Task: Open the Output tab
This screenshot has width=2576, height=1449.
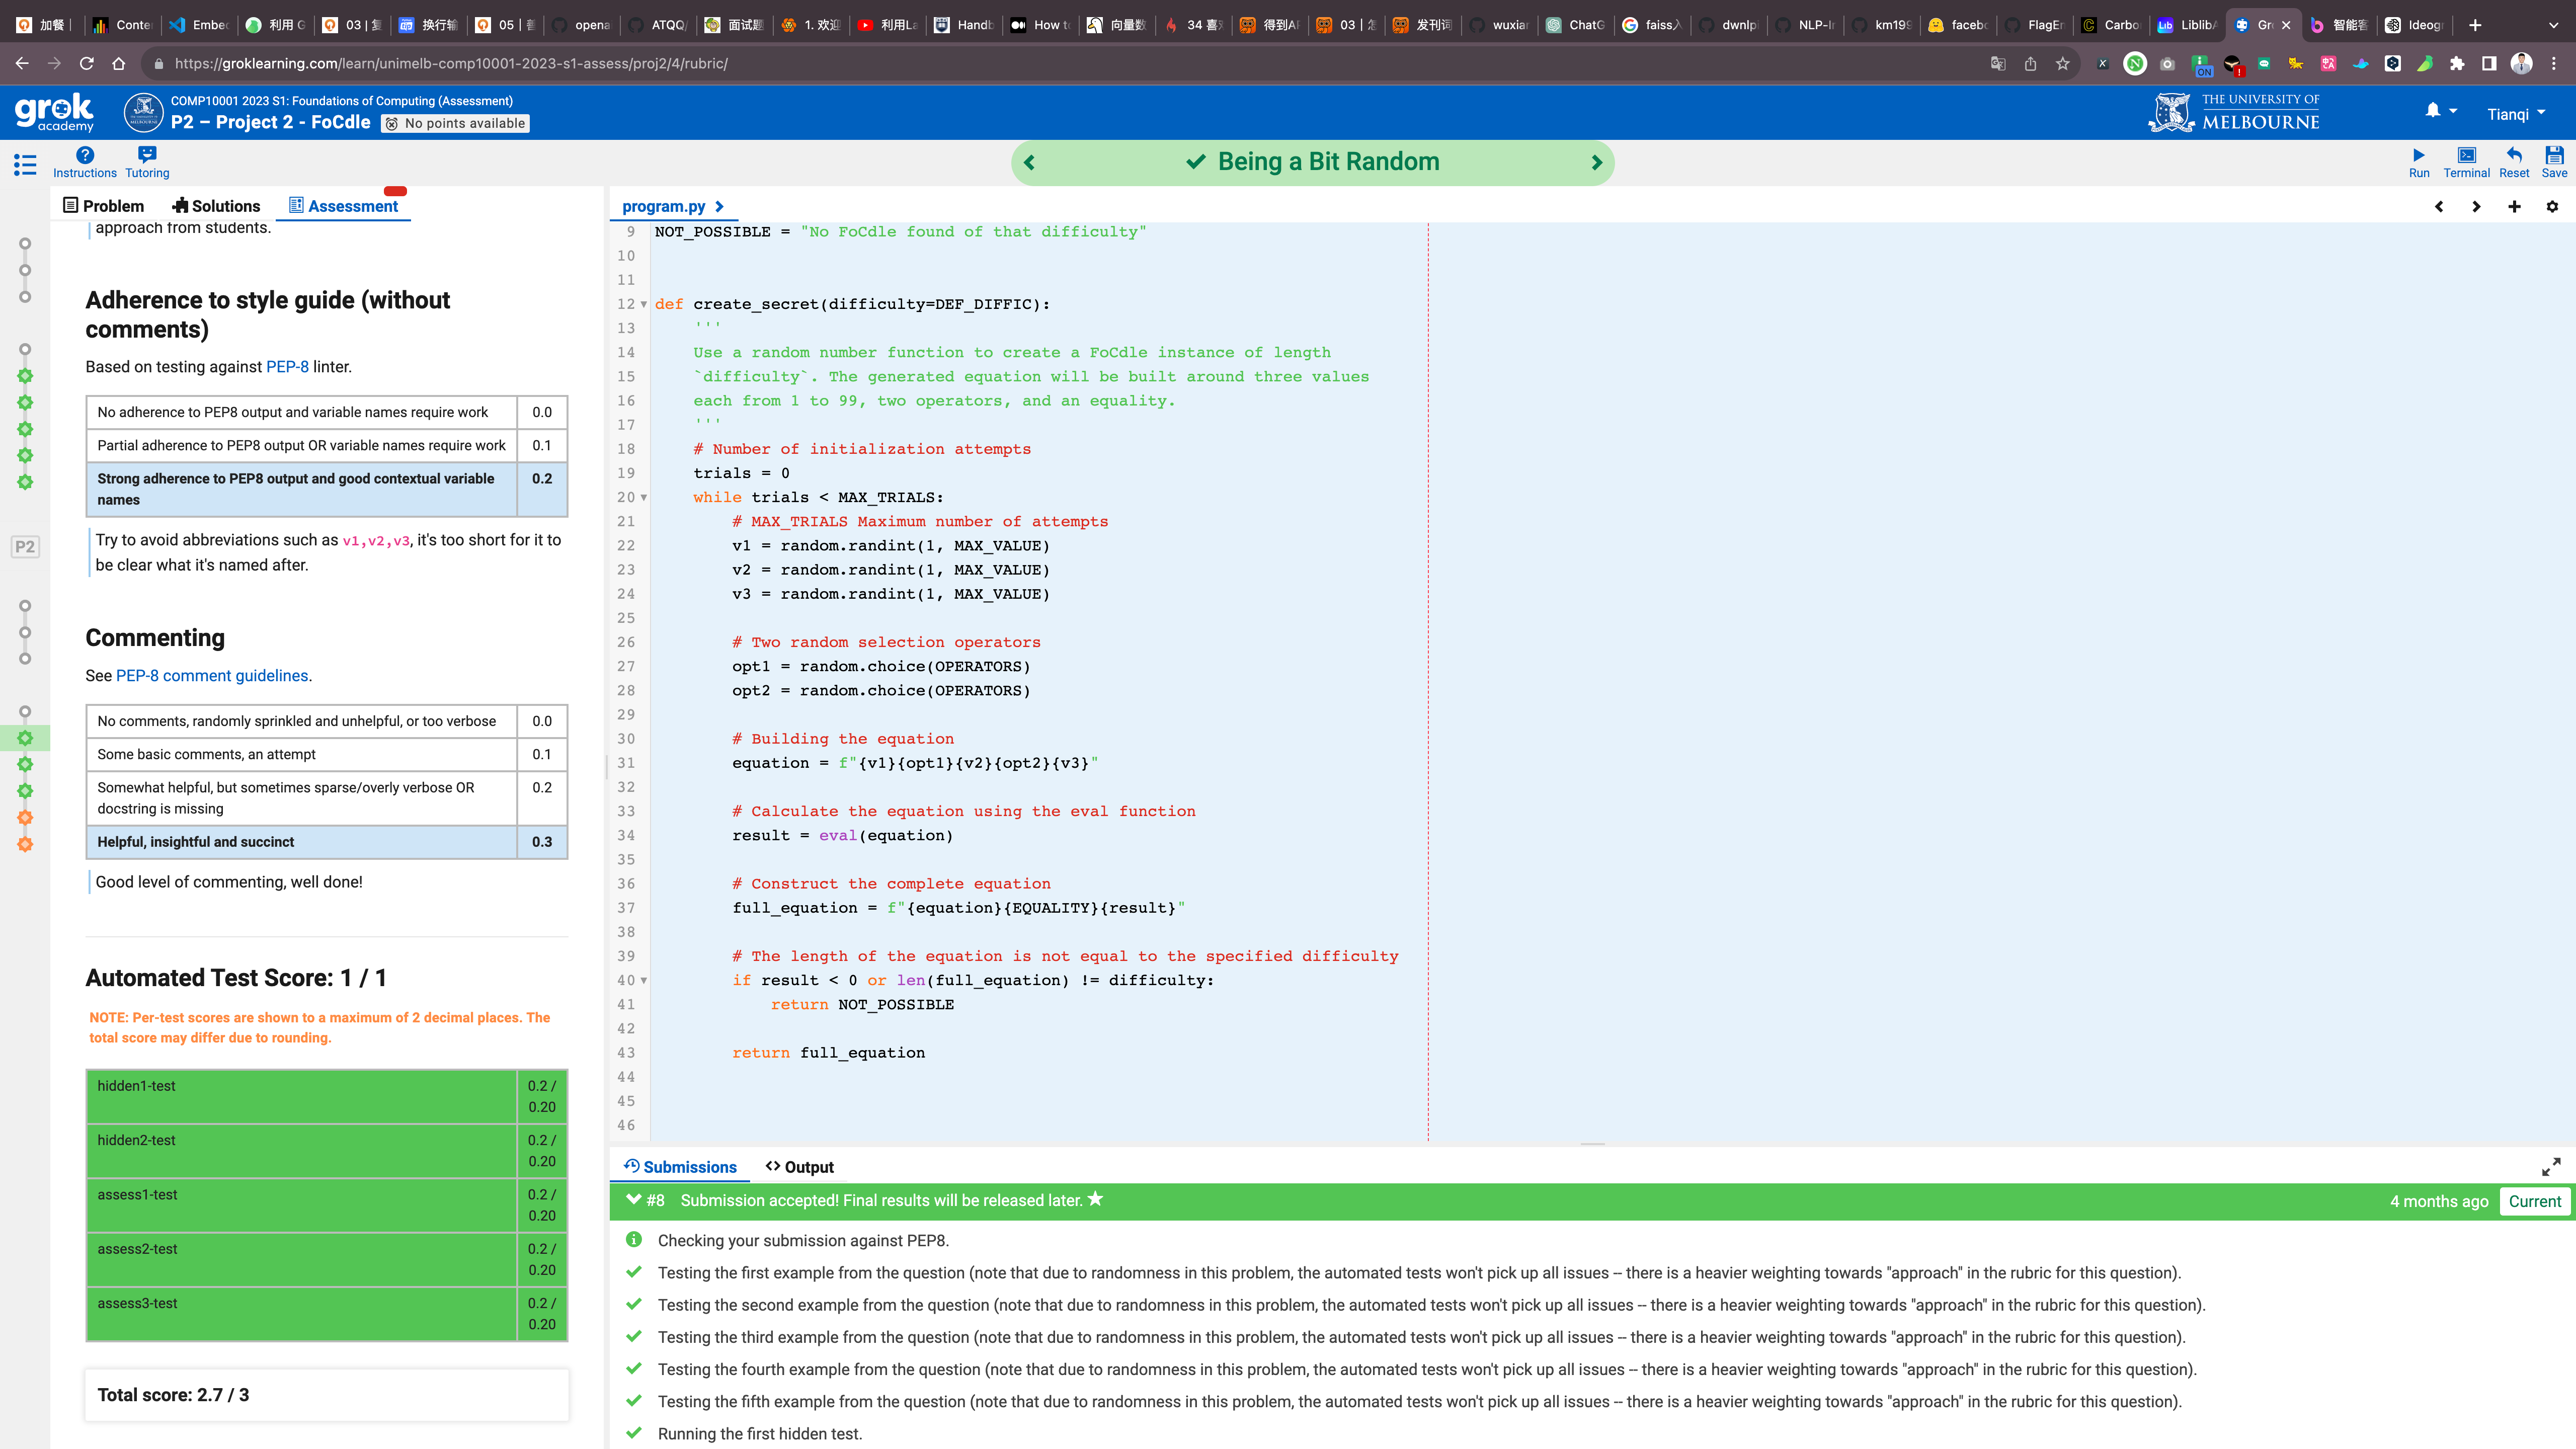Action: (x=800, y=1167)
